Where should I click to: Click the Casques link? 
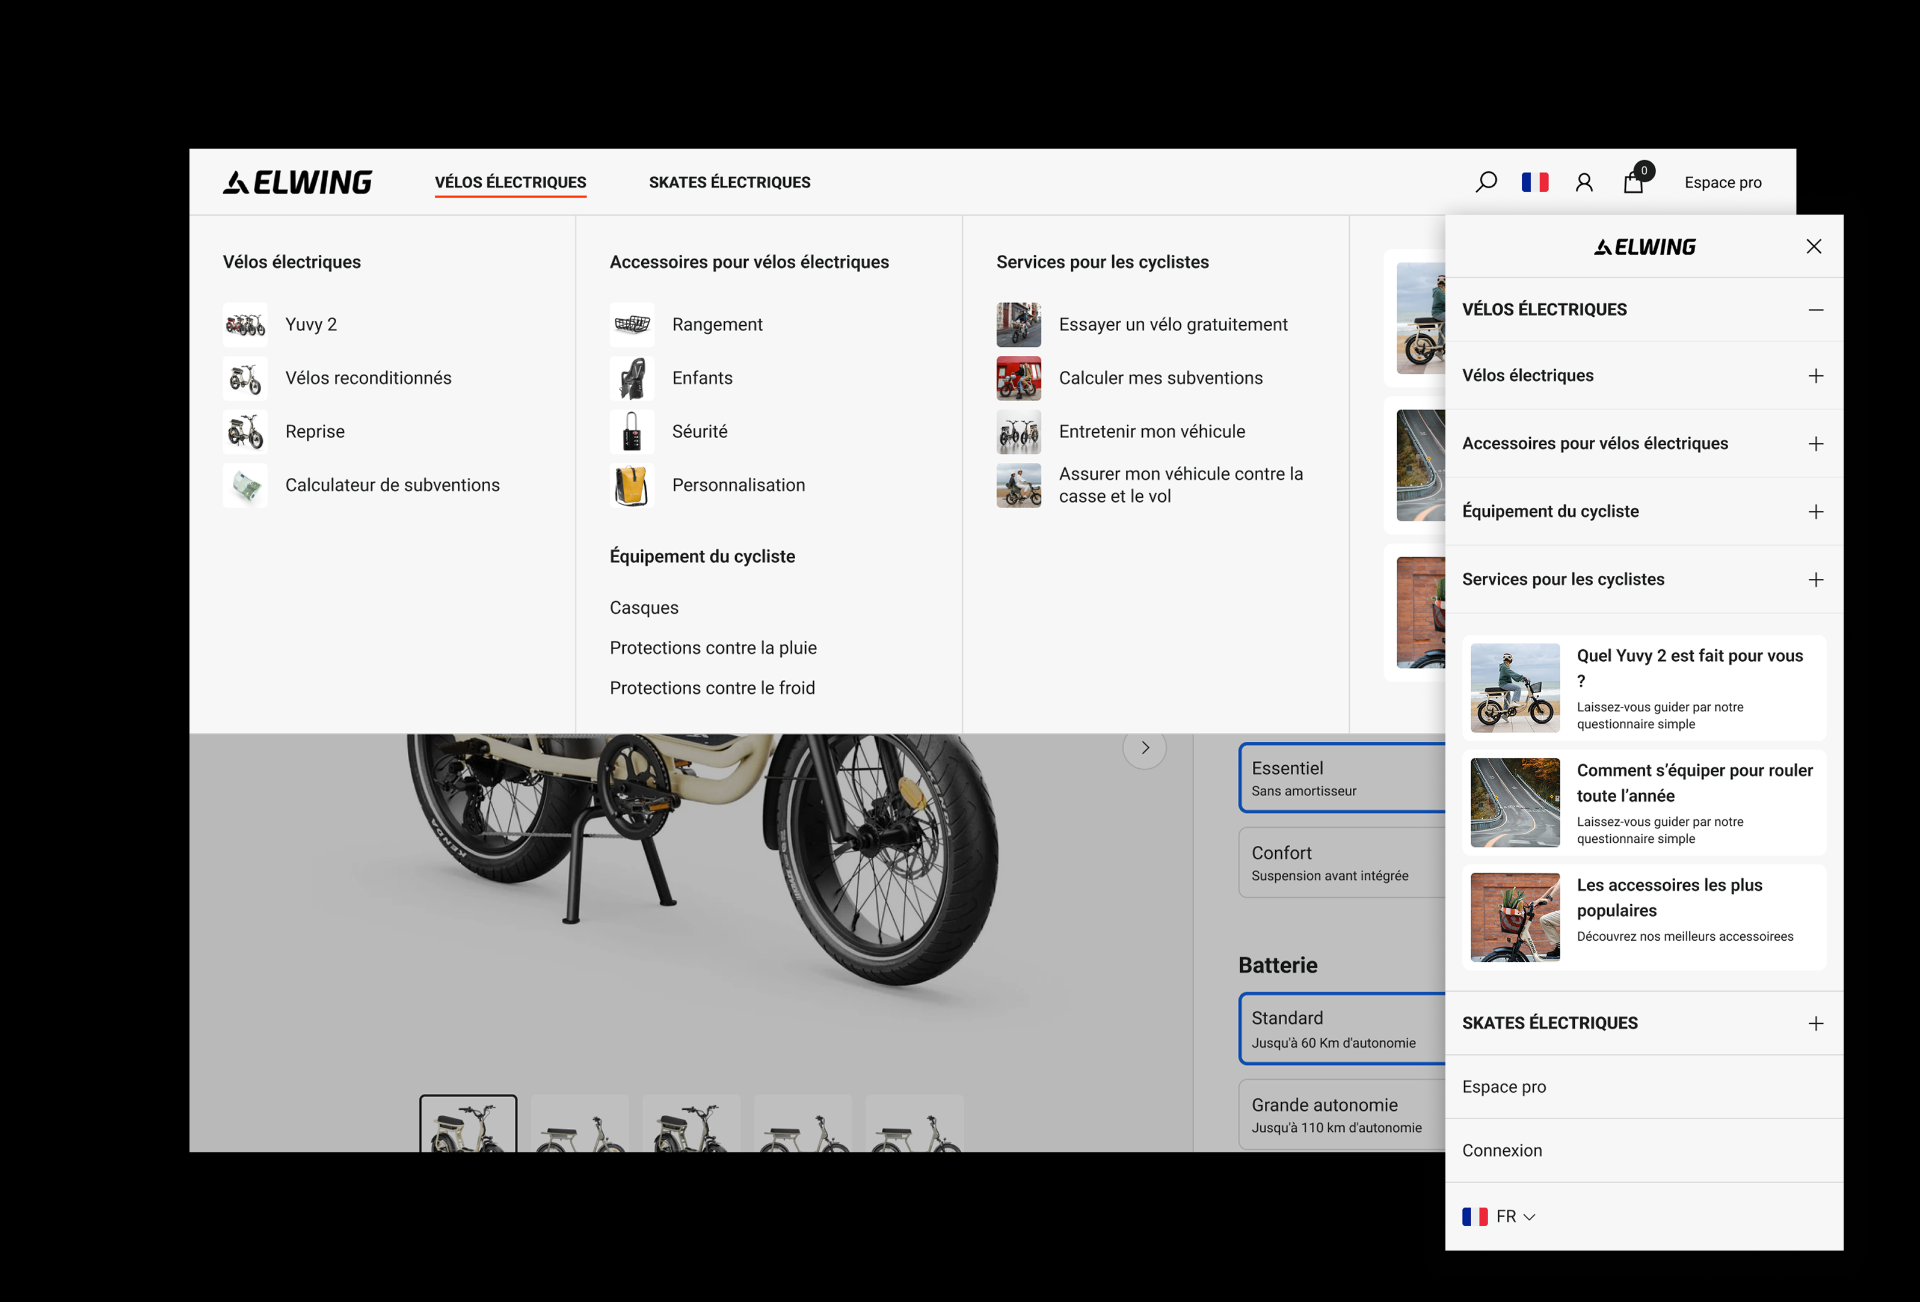coord(644,608)
